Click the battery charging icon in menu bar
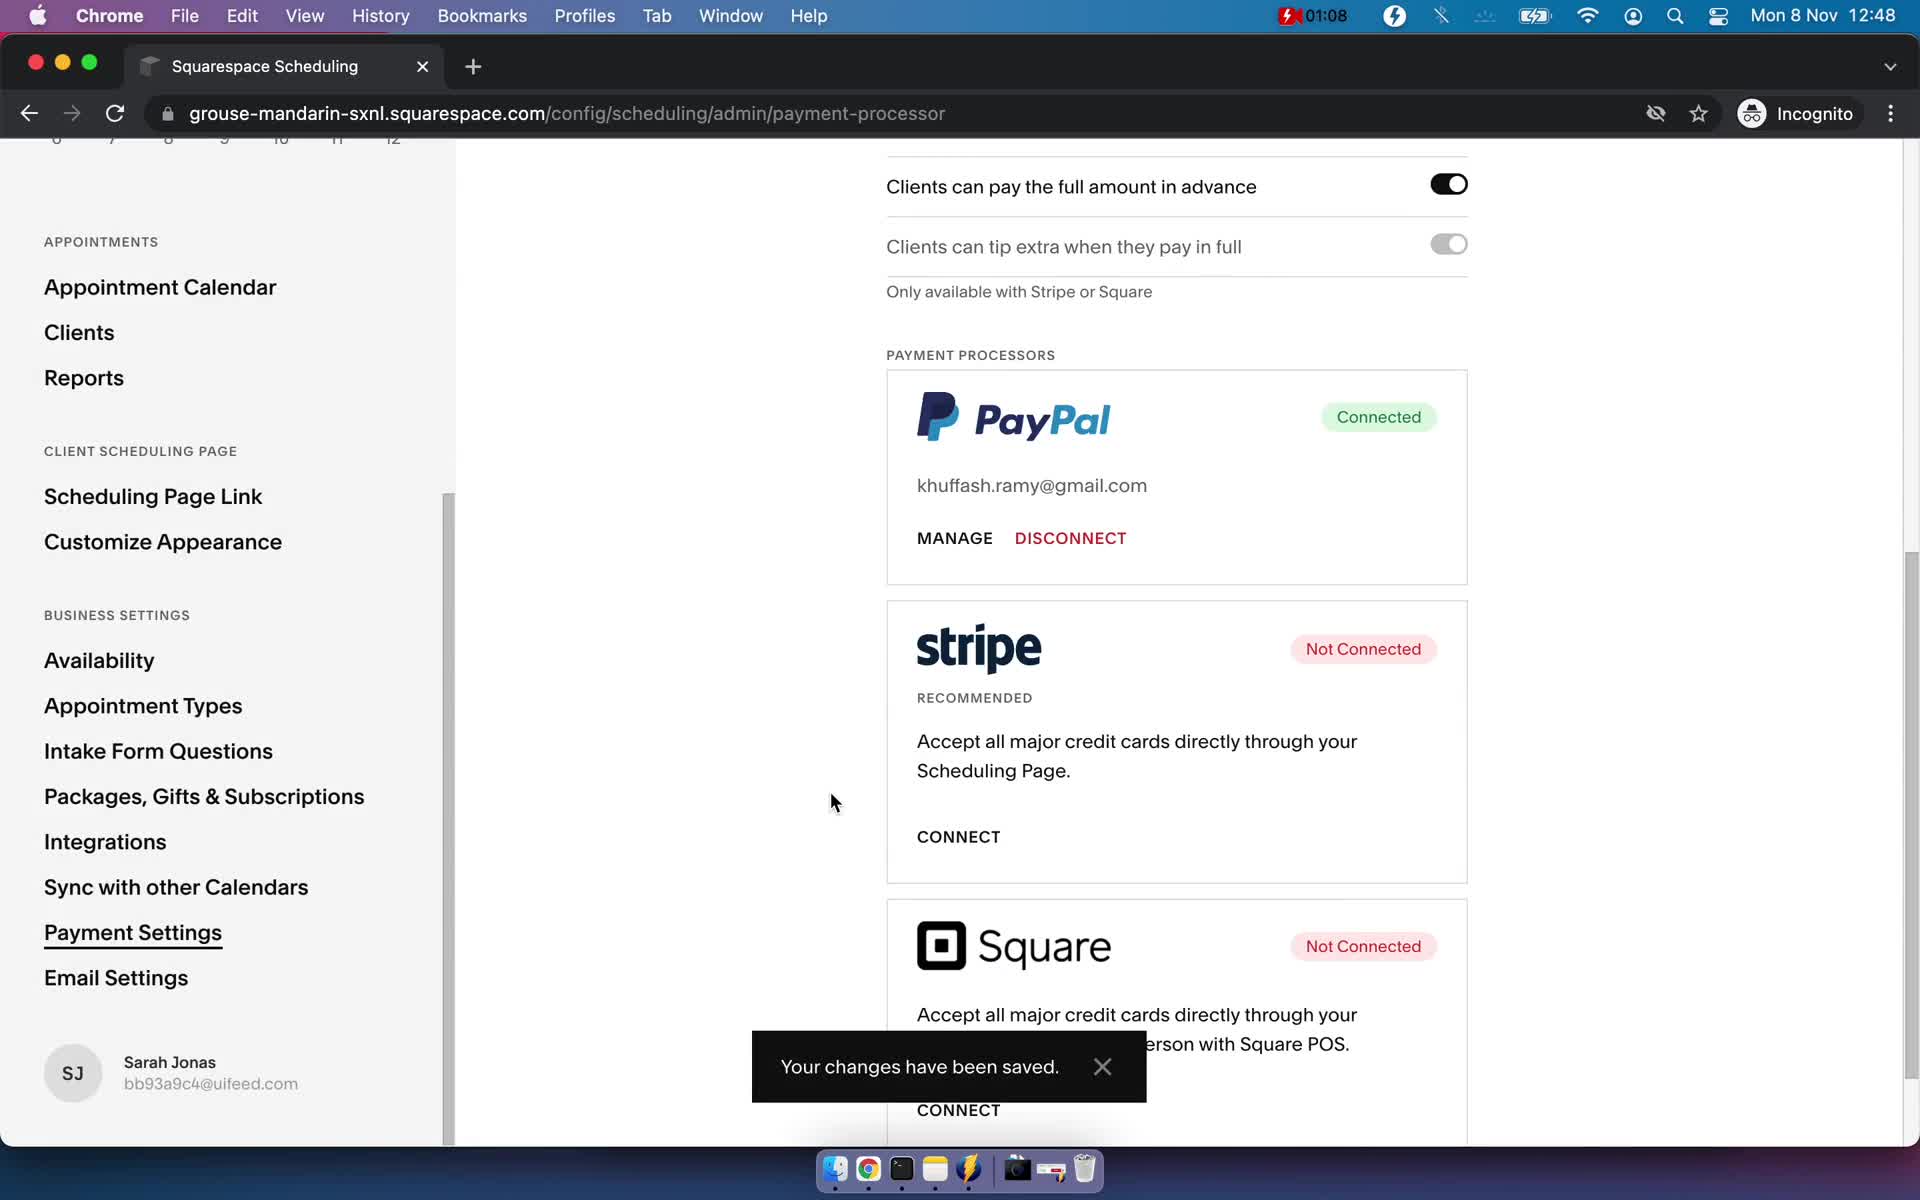 coord(1533,15)
